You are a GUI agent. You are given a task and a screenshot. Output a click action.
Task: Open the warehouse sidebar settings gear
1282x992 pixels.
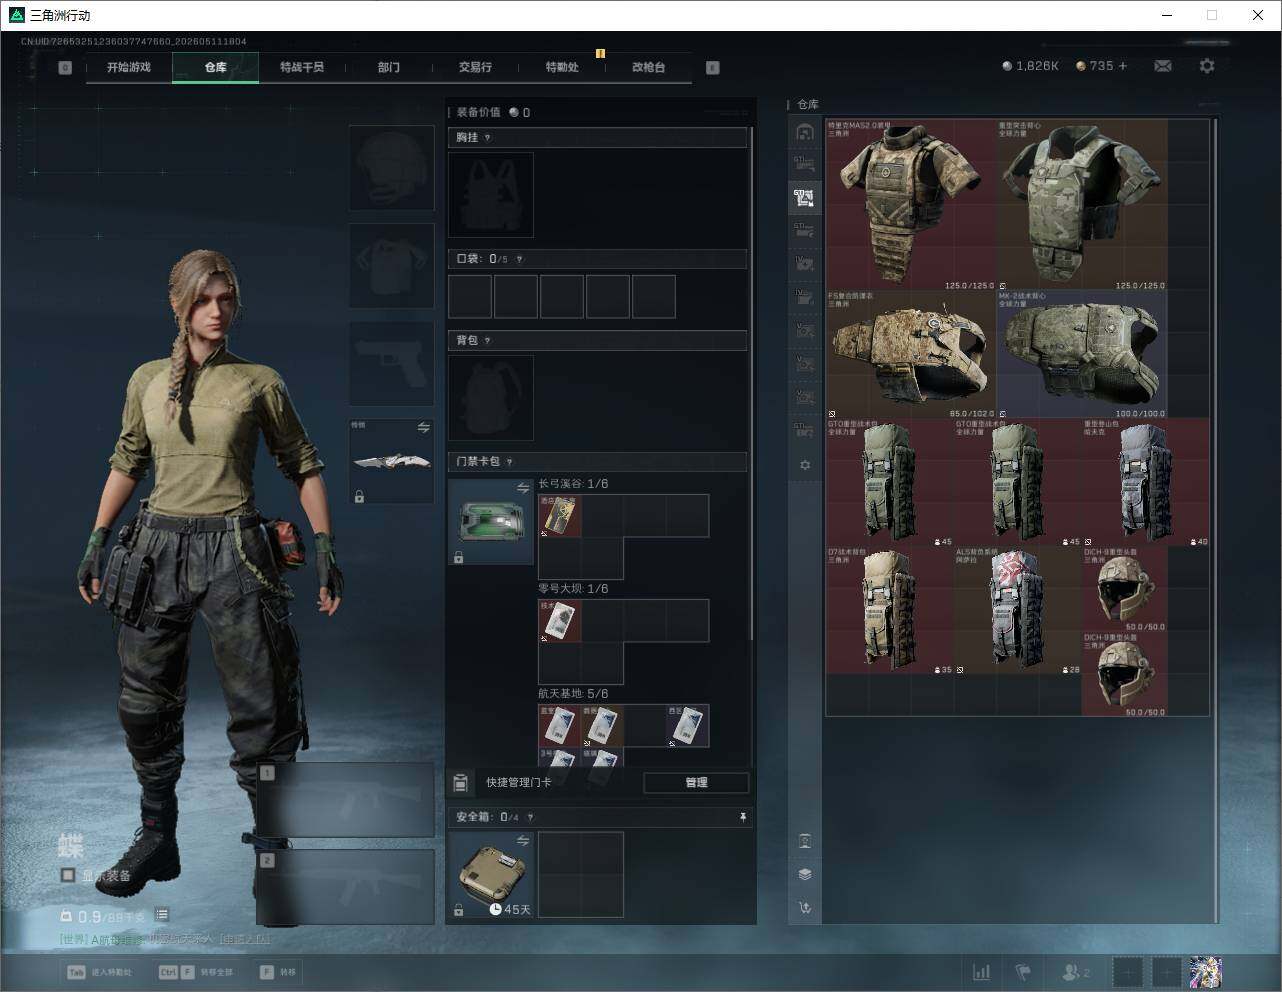tap(805, 465)
